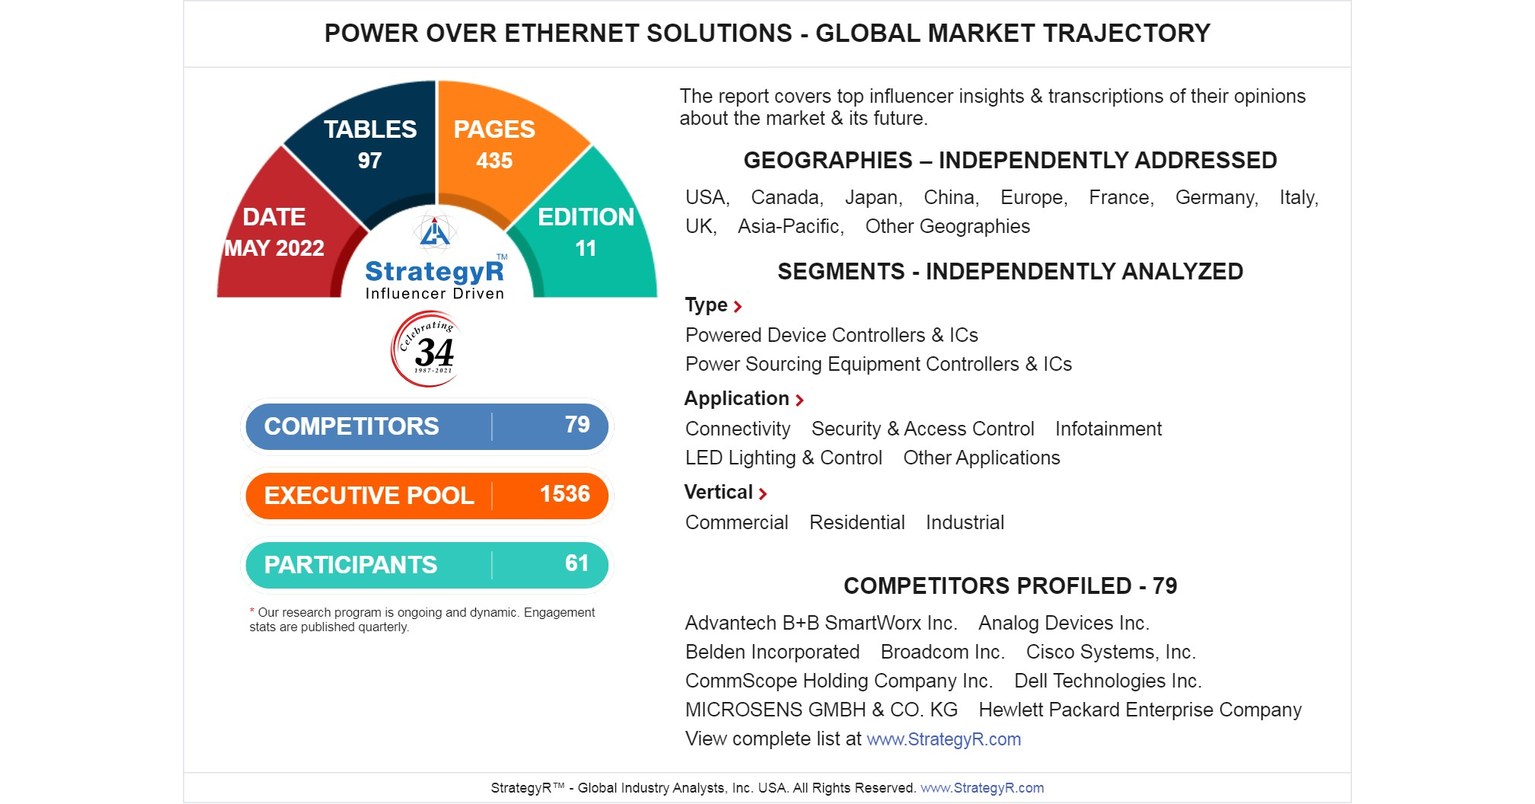Switch to SEGMENTS - INDEPENDENTLY ANALYZED section
1535x804 pixels.
click(1010, 271)
